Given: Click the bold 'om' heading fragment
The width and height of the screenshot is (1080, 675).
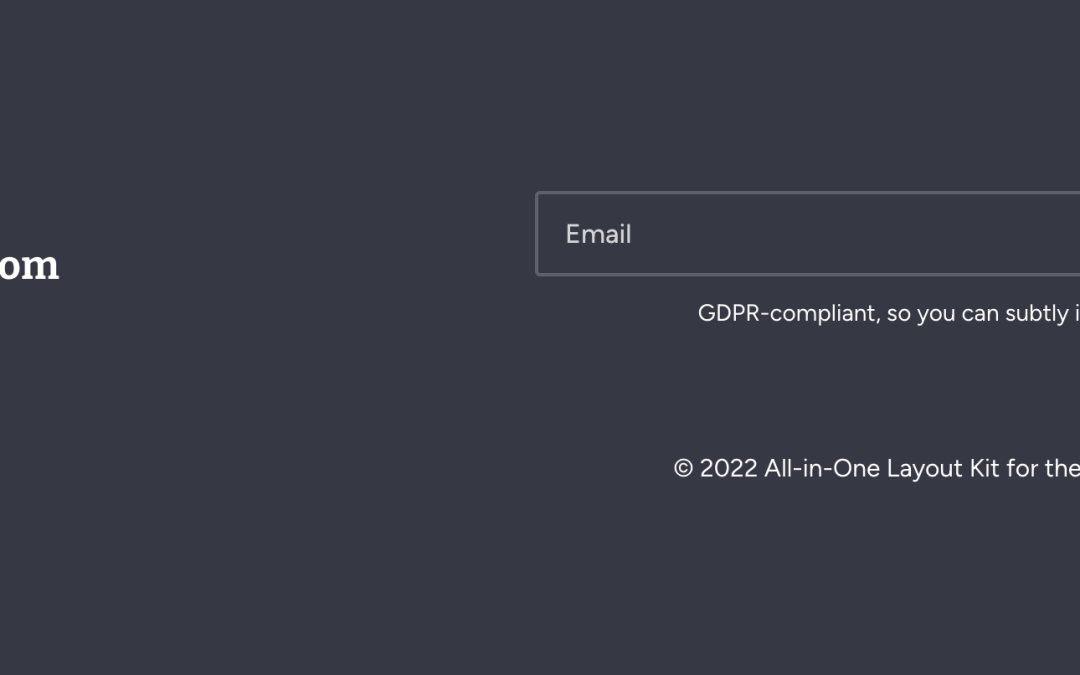Looking at the screenshot, I should [30, 266].
